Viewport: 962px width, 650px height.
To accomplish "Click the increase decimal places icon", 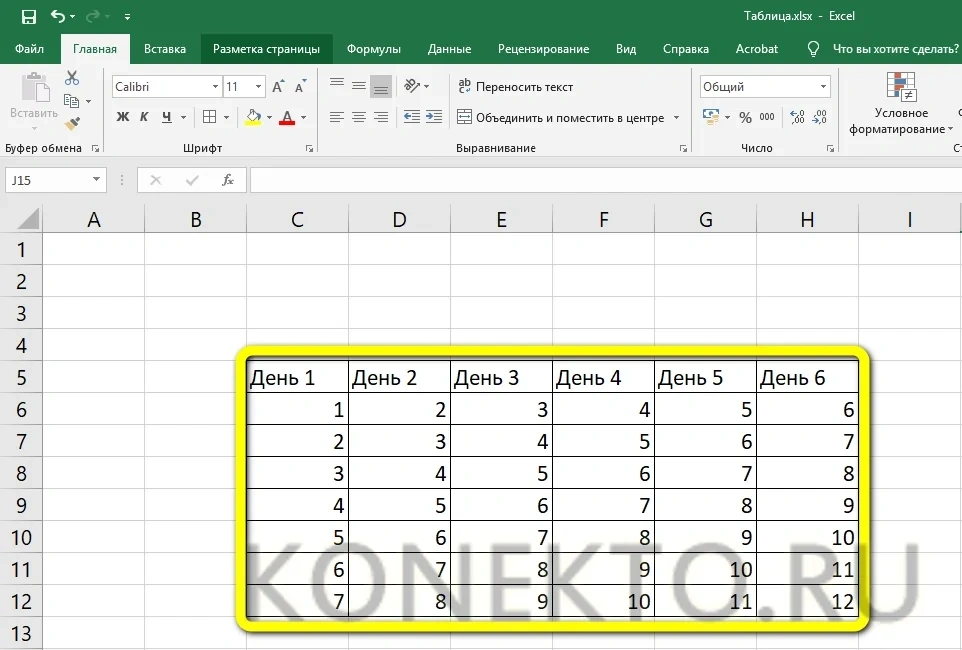I will 797,117.
